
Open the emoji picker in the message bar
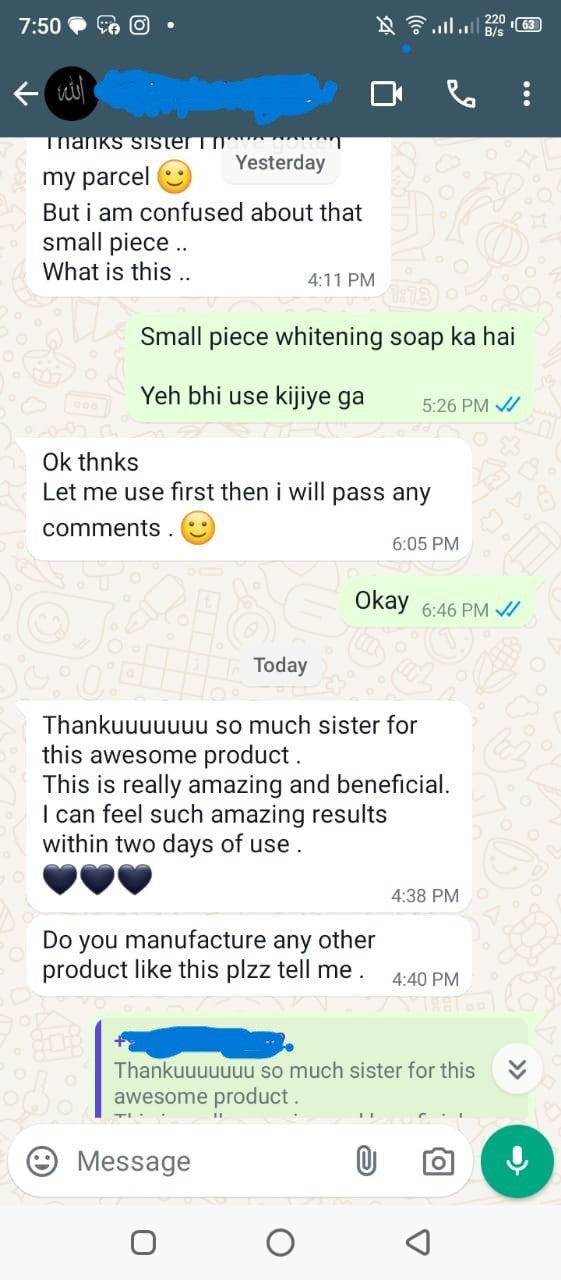pyautogui.click(x=42, y=1161)
